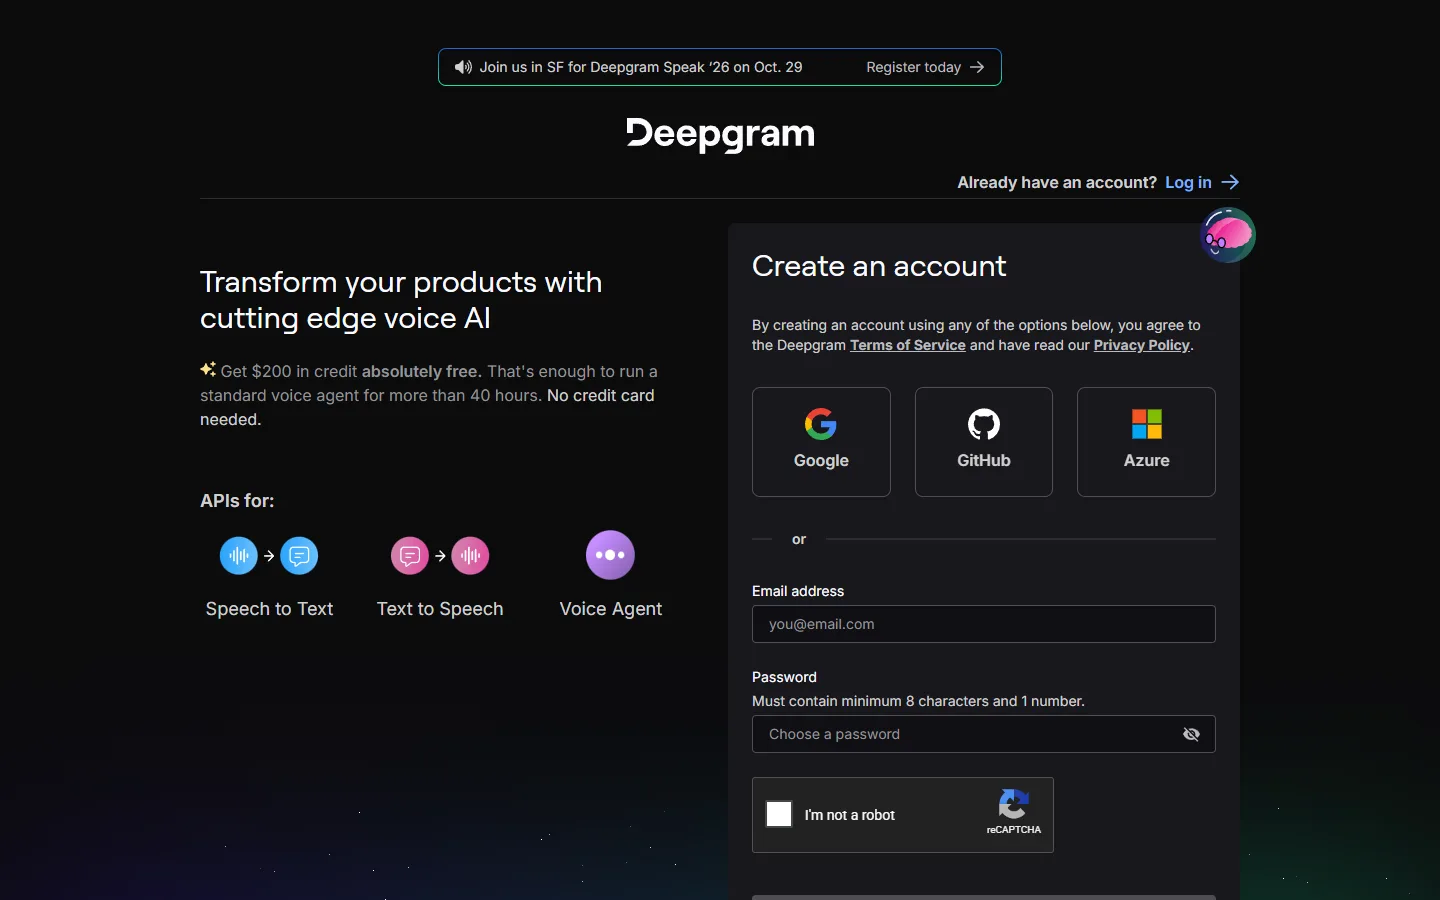Click the Speech to Text label
Viewport: 1440px width, 900px height.
pos(269,609)
